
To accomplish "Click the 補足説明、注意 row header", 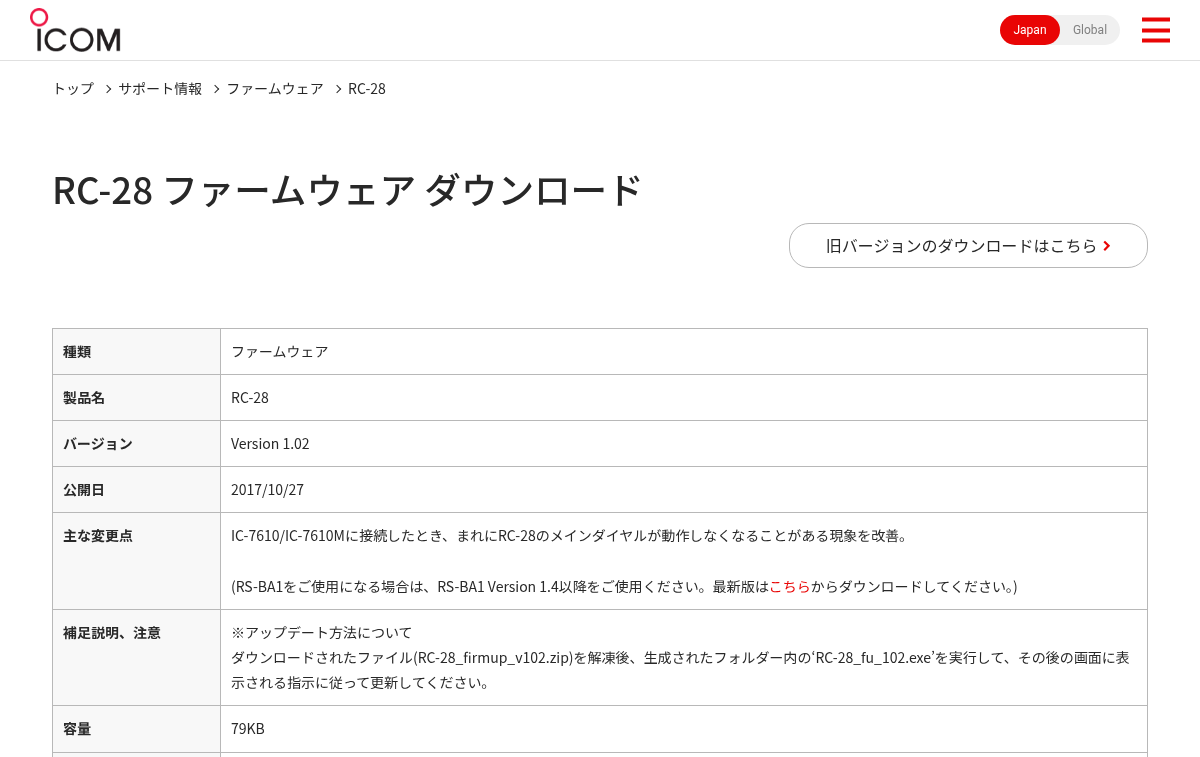I will pyautogui.click(x=136, y=657).
